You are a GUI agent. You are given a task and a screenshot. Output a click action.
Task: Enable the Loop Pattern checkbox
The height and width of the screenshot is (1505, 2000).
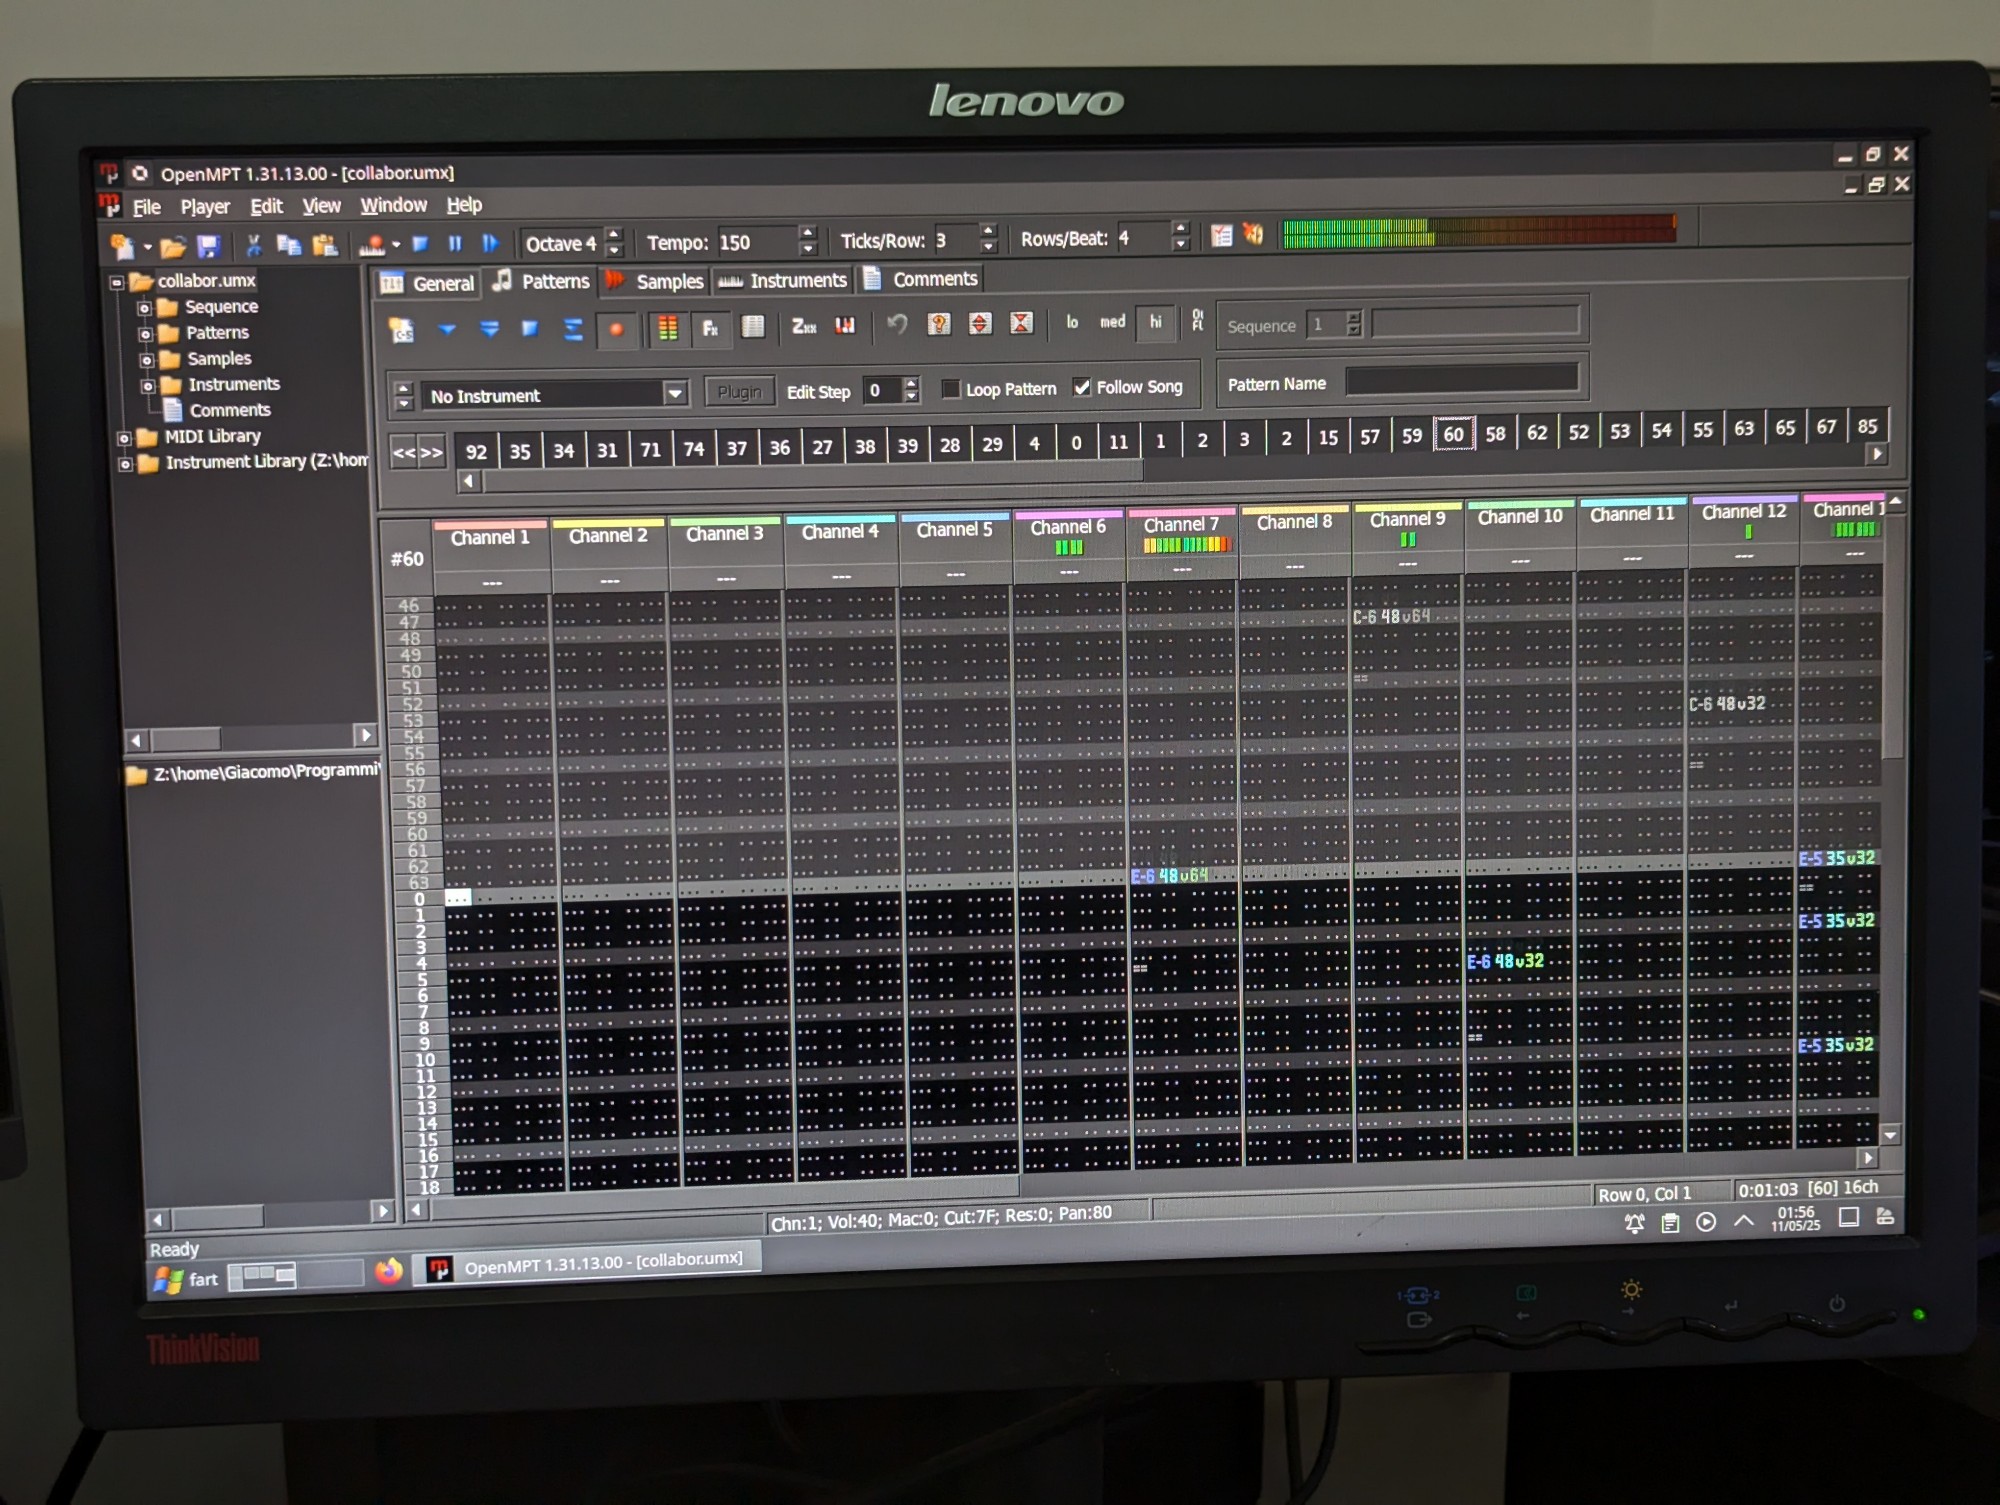pos(951,389)
